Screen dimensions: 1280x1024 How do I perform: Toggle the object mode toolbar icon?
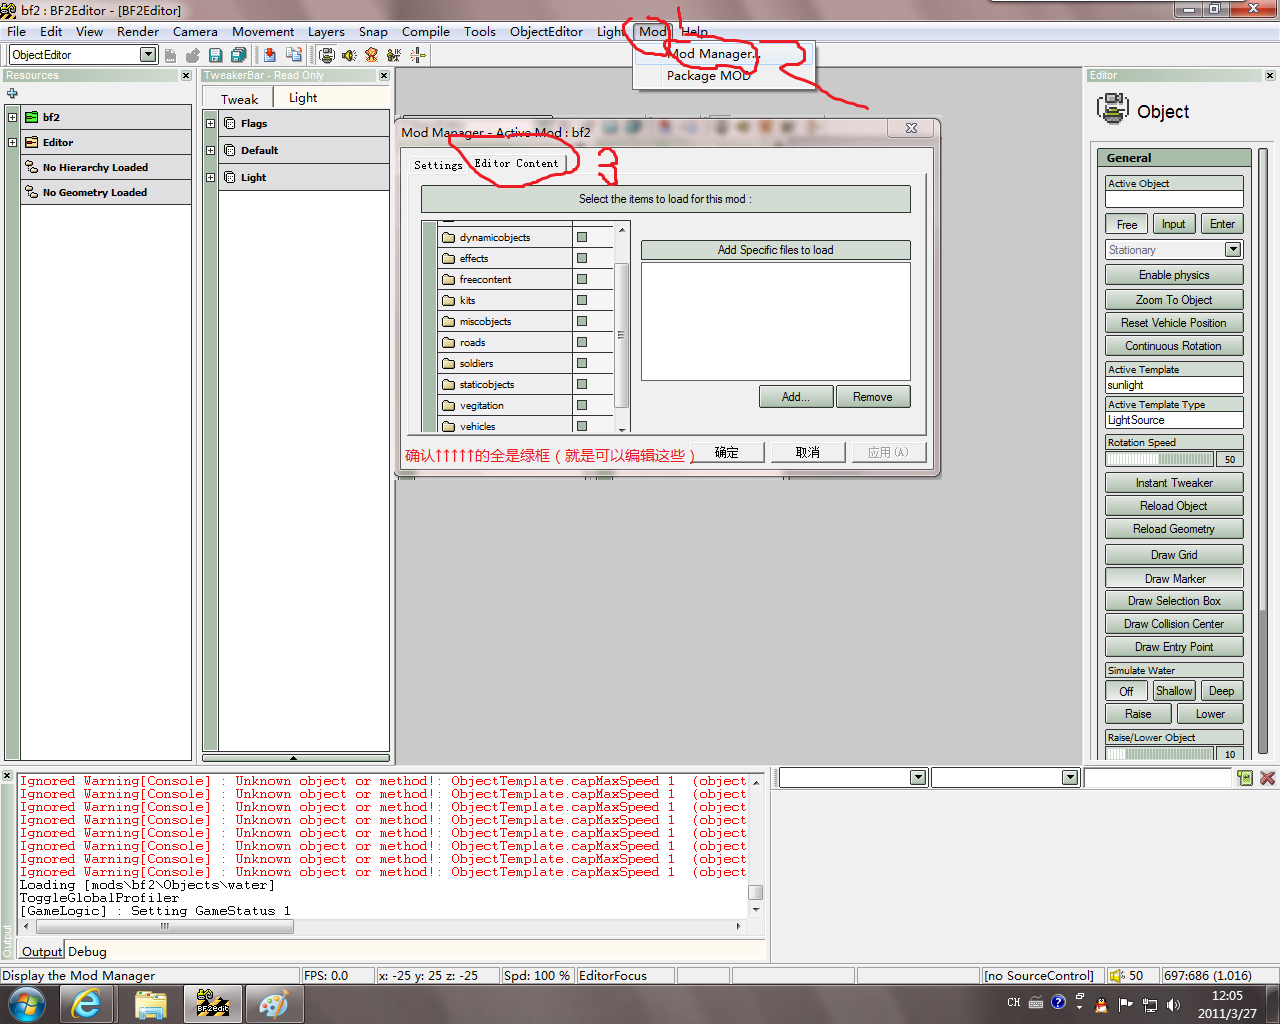tap(327, 55)
